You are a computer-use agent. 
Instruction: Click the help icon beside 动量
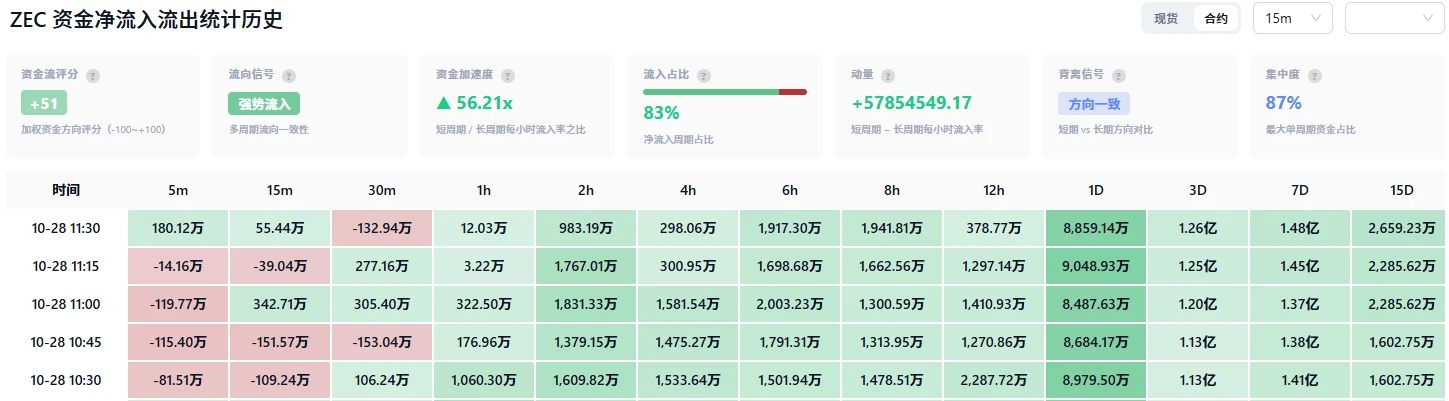click(888, 75)
